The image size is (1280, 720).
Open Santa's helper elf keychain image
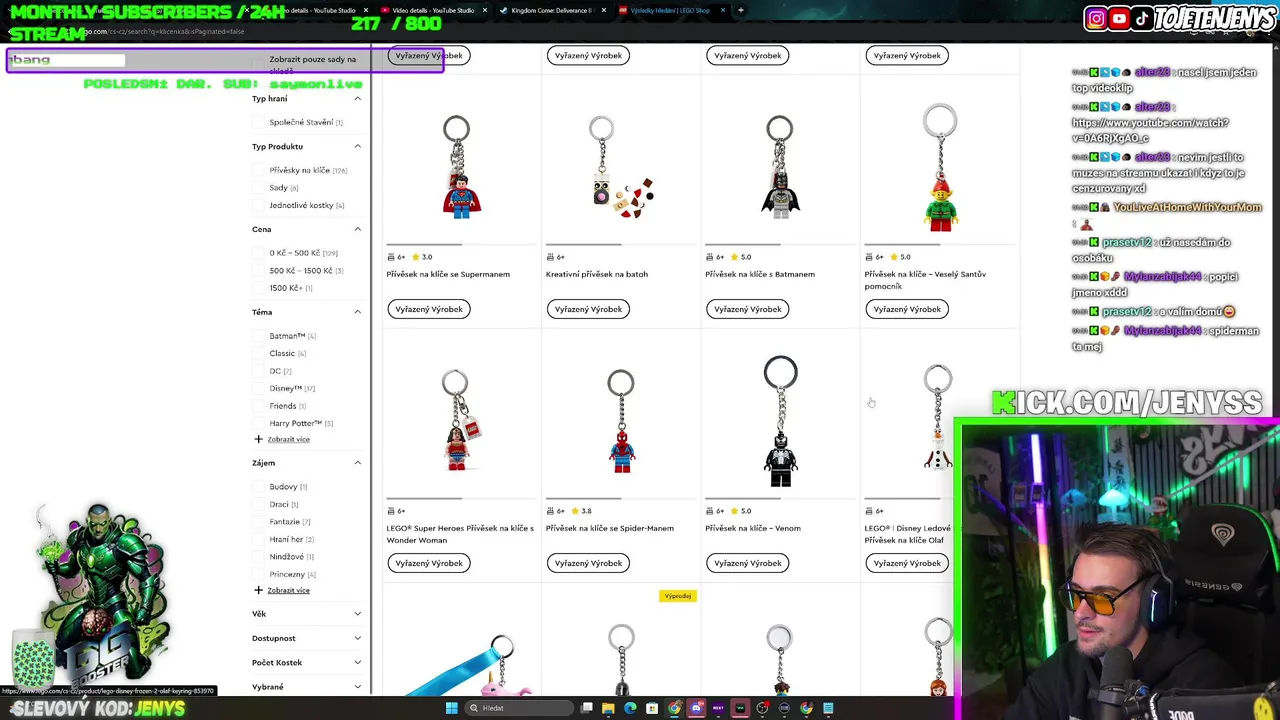pyautogui.click(x=939, y=167)
